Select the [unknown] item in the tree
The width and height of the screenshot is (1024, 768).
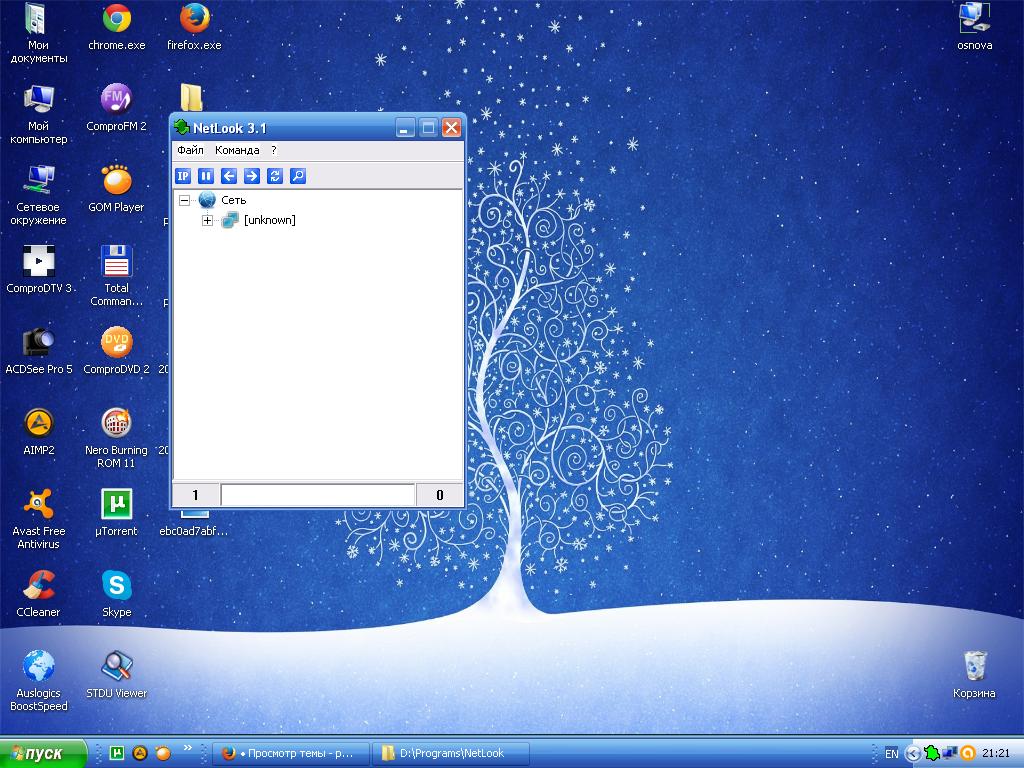tap(269, 220)
